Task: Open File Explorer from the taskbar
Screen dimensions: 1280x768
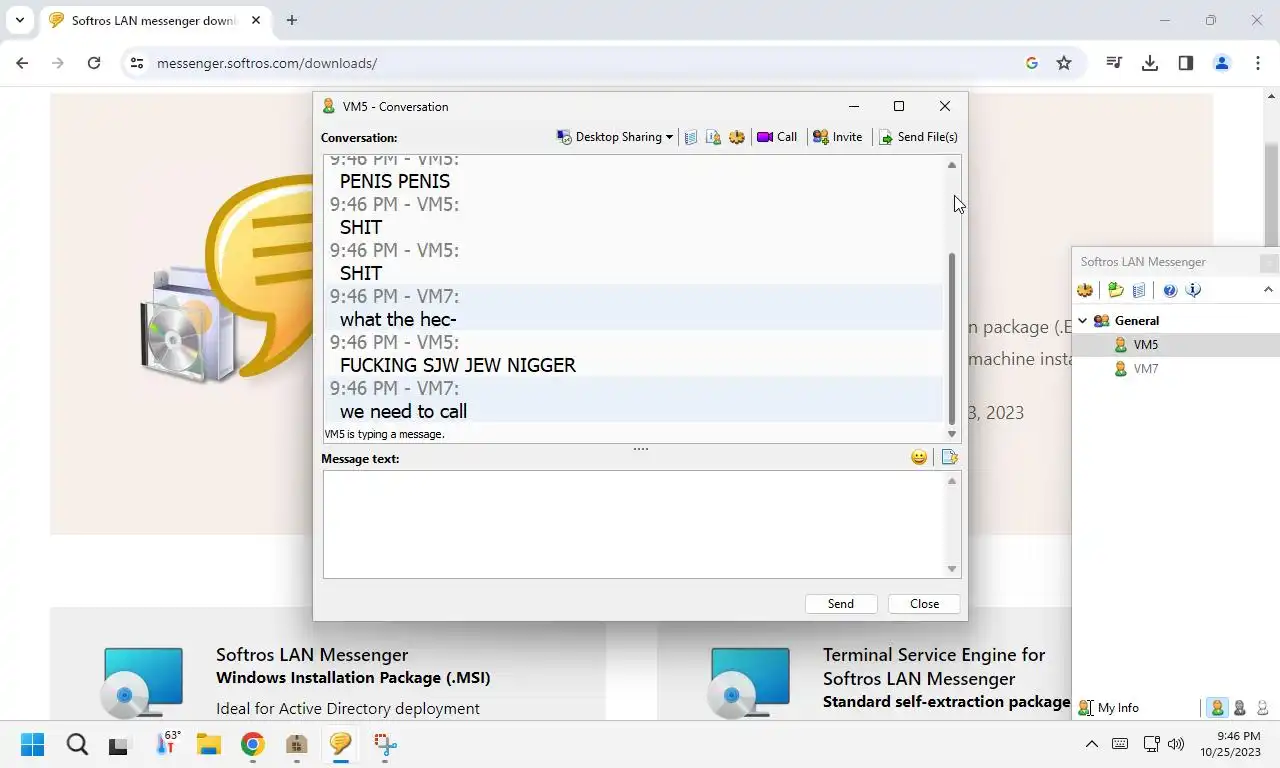Action: (x=208, y=744)
